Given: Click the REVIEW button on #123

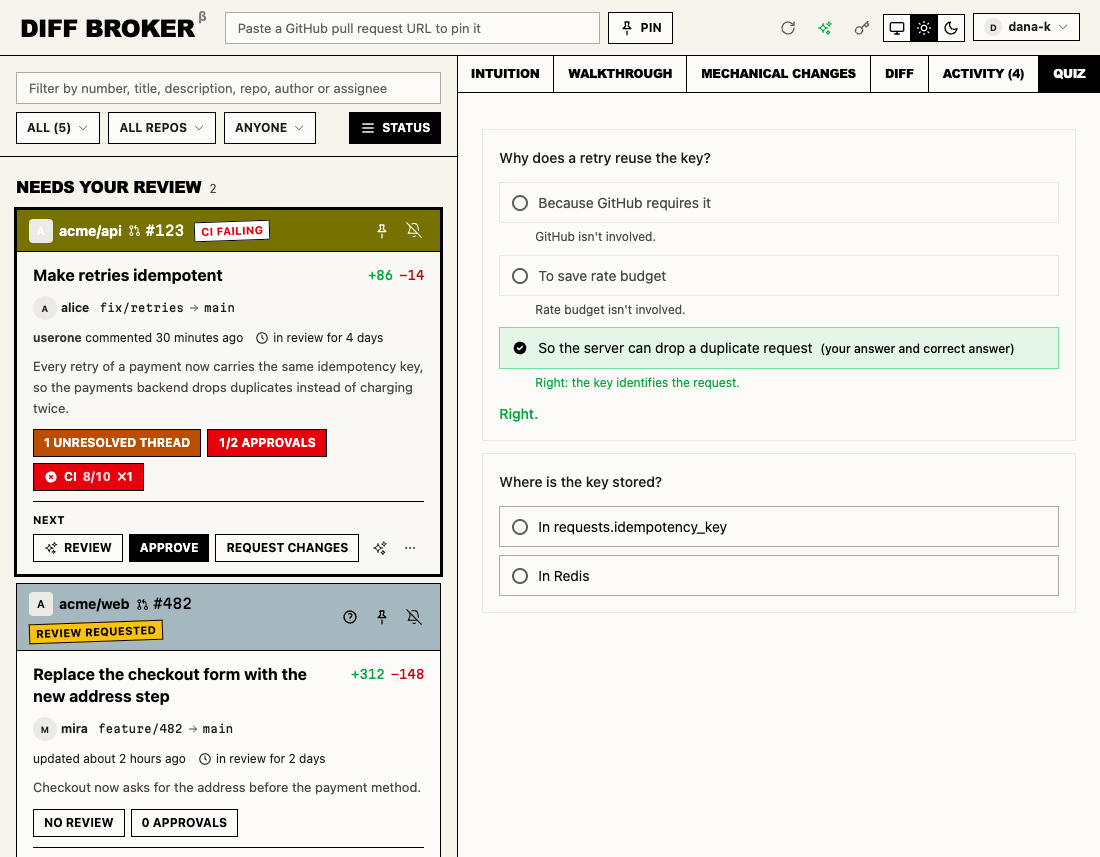Looking at the screenshot, I should [78, 548].
